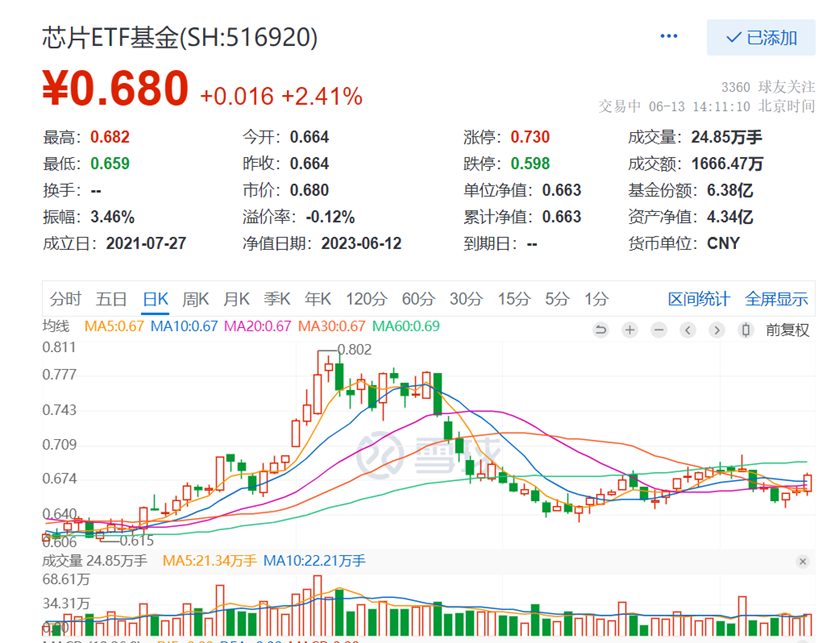Image resolution: width=831 pixels, height=643 pixels.
Task: Click the 均线 indicator label
Action: pos(56,326)
